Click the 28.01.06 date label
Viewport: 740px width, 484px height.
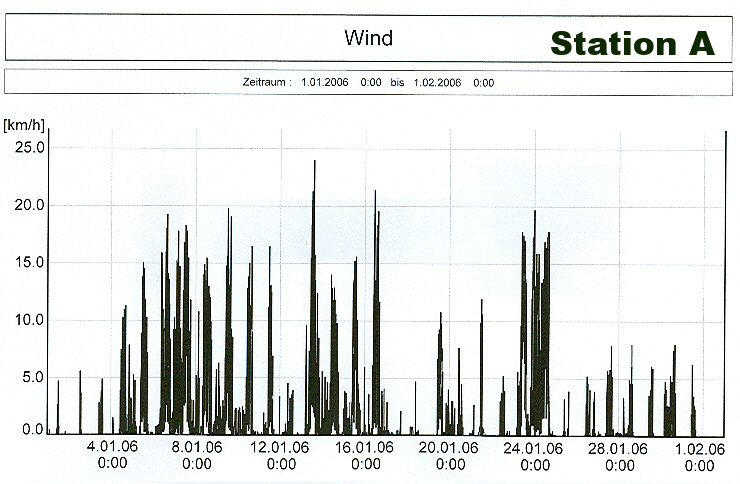tap(619, 448)
